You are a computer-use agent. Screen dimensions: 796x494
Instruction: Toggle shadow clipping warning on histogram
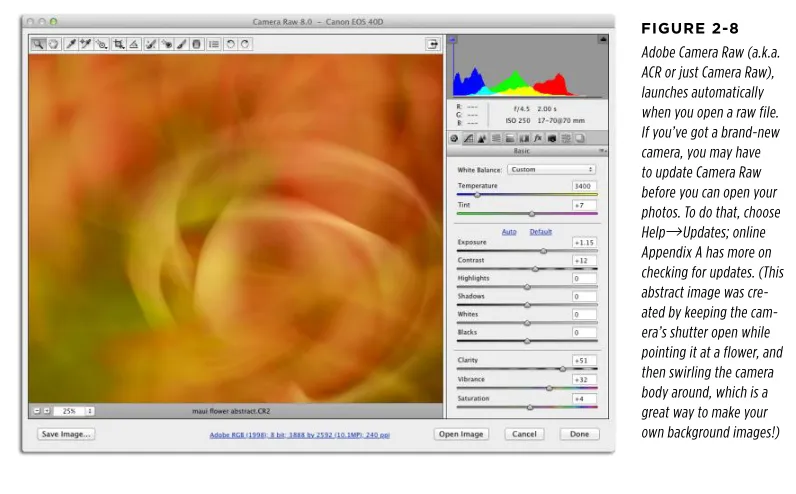tap(453, 39)
